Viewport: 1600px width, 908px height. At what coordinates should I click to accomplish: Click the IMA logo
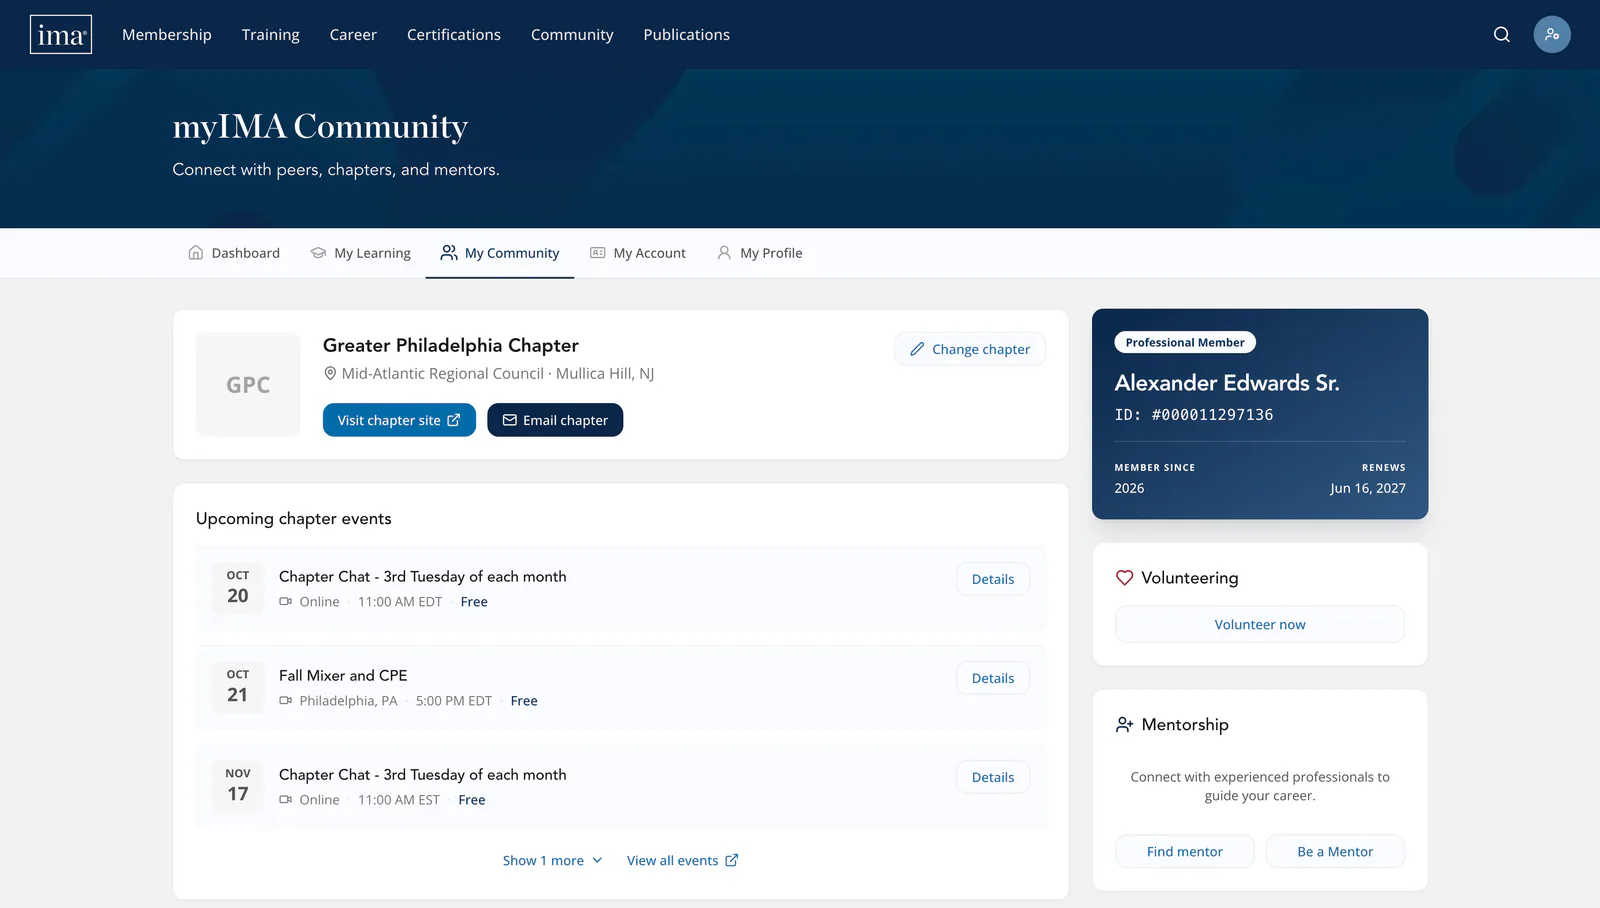(61, 35)
